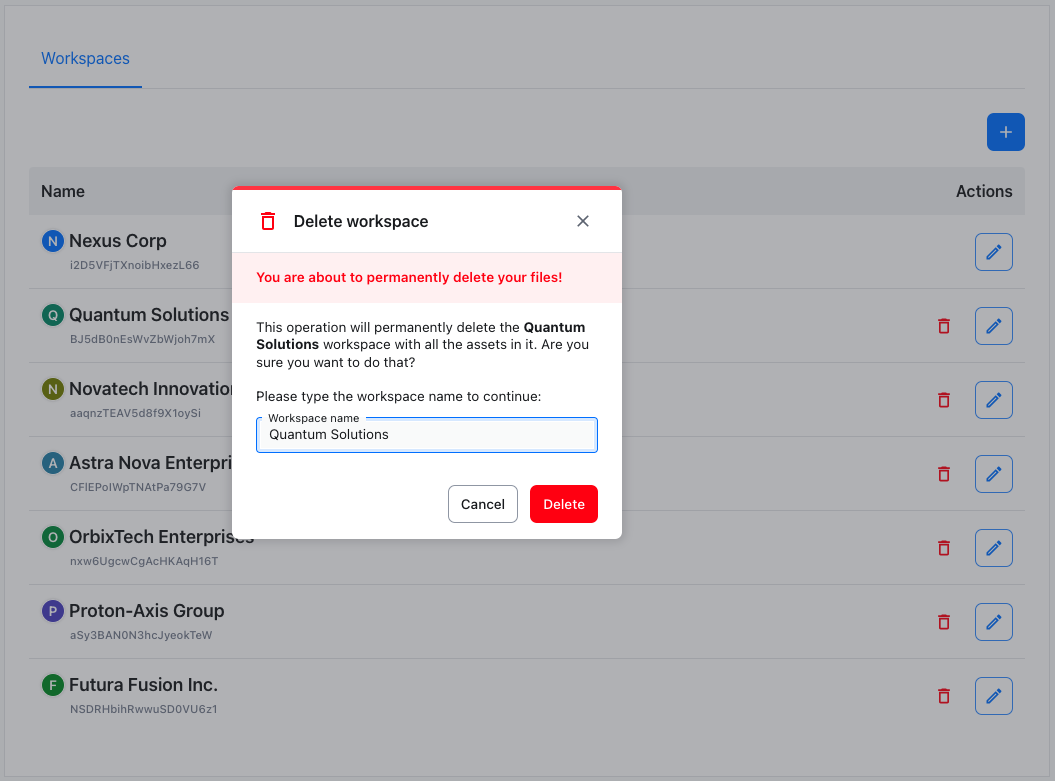This screenshot has height=781, width=1055.
Task: Click the workspace name input field
Action: click(x=426, y=435)
